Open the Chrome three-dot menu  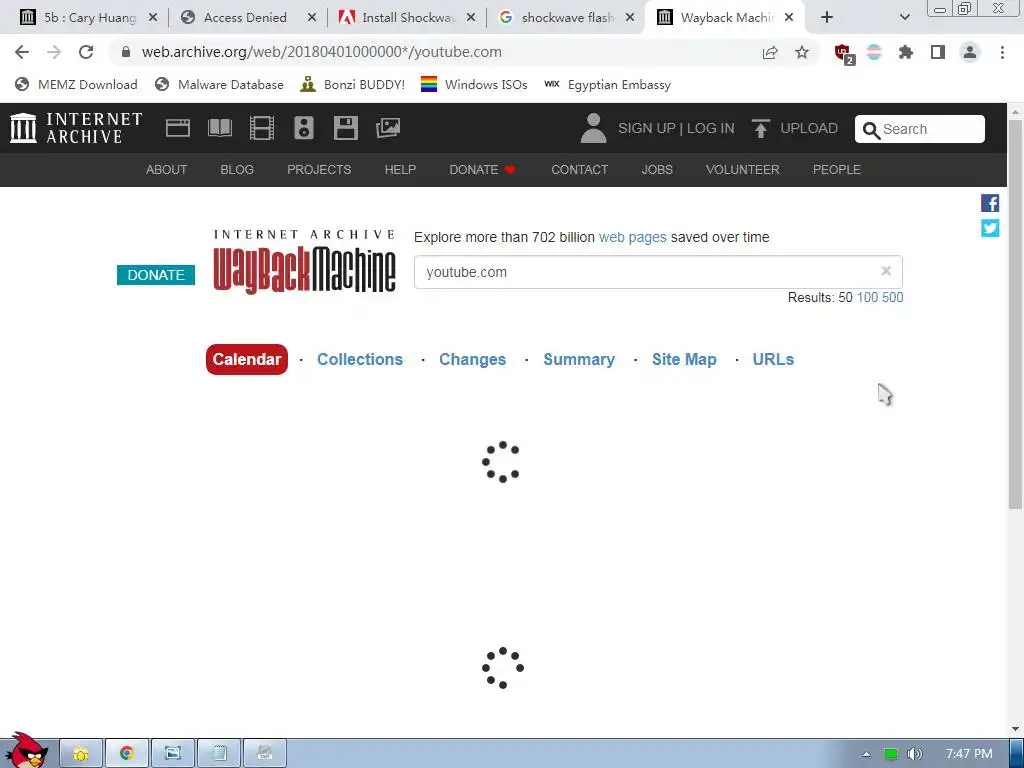pyautogui.click(x=1002, y=52)
